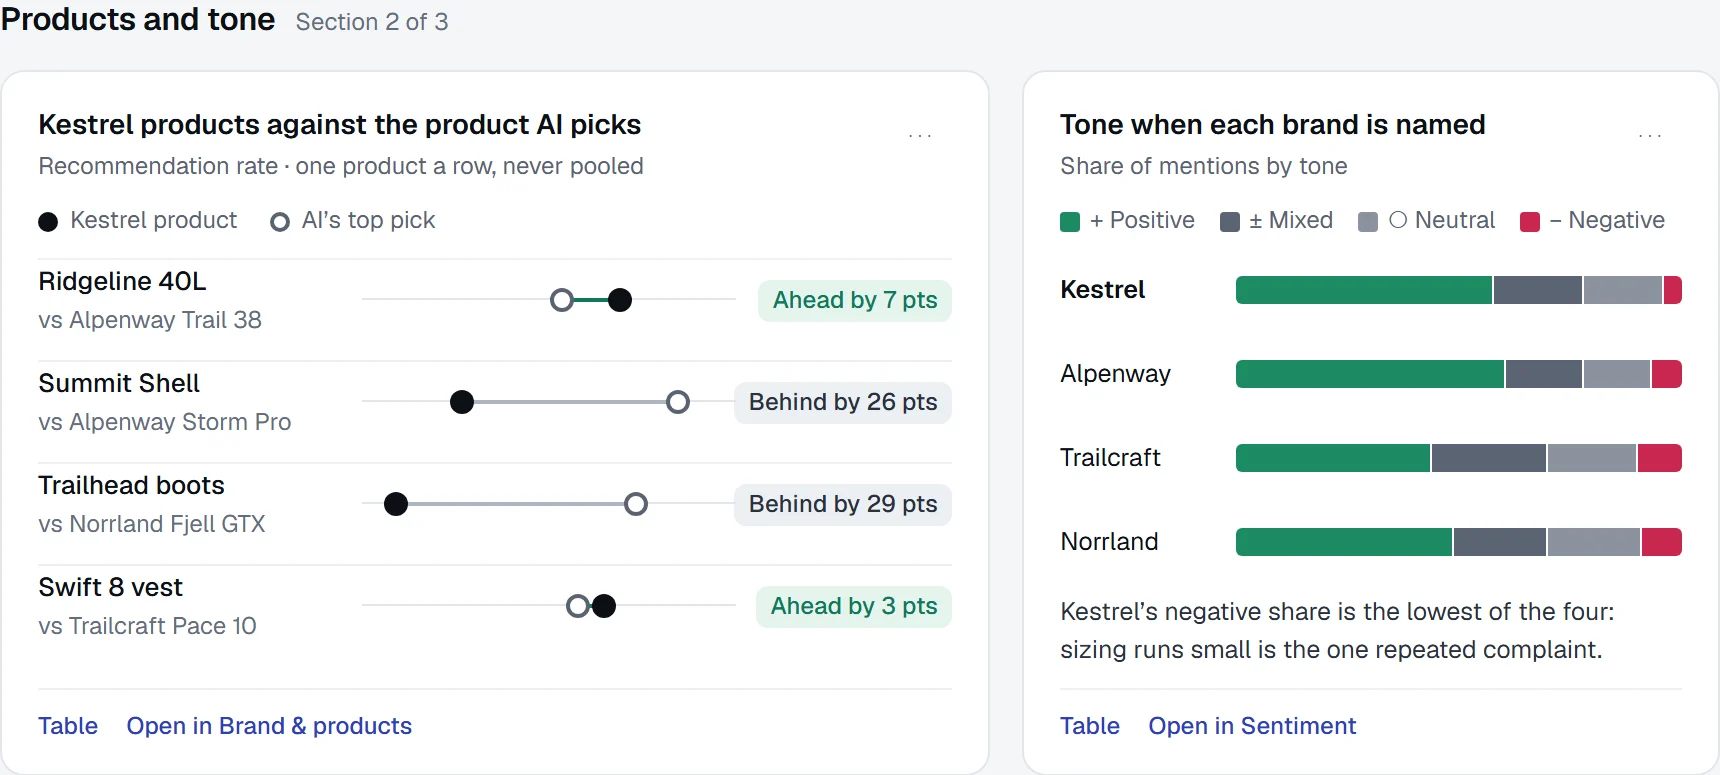Click 'vs Norland Fjell GTX' text
Viewport: 1720px width, 775px height.
152,524
